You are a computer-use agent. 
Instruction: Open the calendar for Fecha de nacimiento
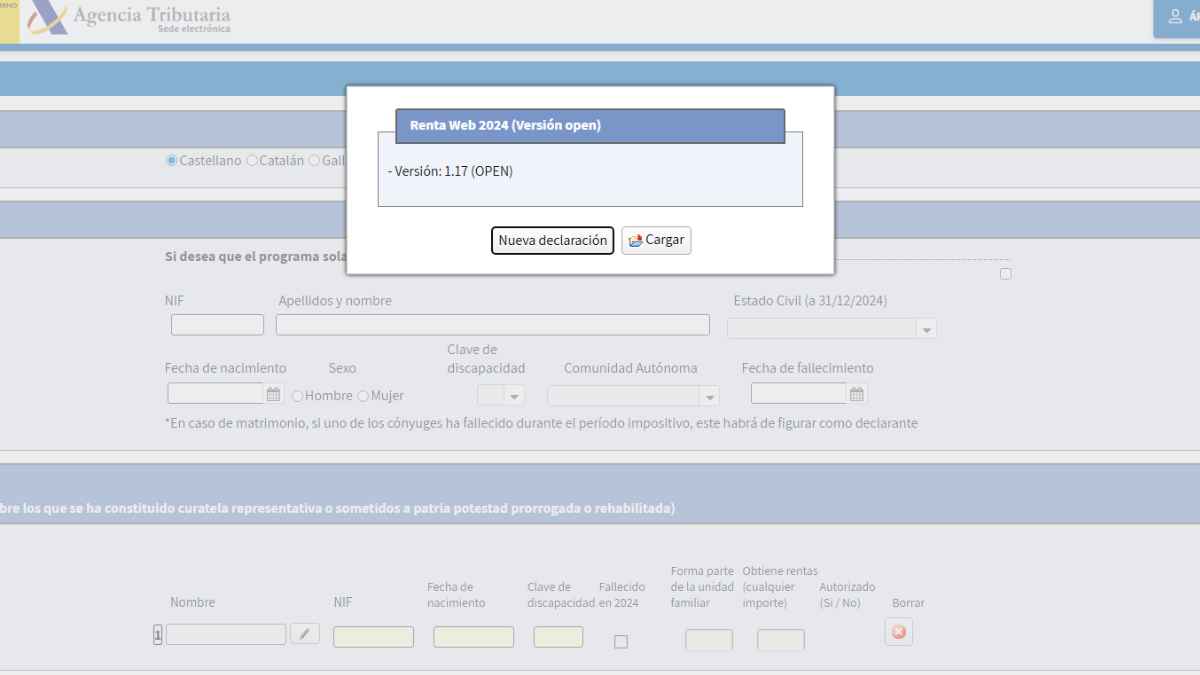coord(273,394)
